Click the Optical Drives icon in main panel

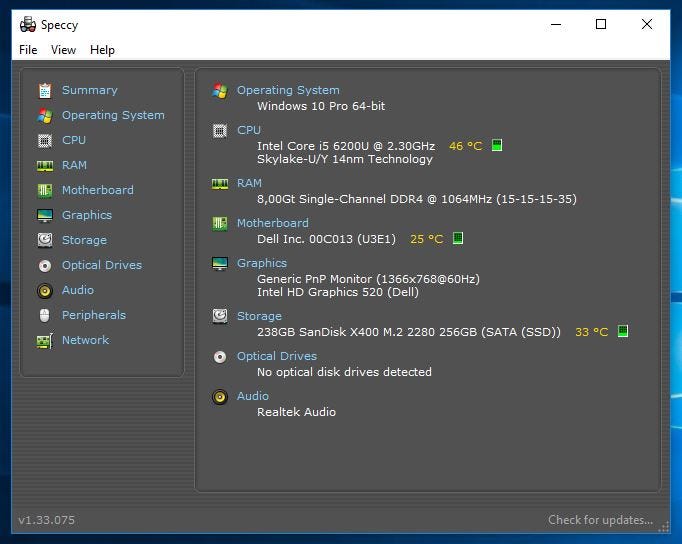pyautogui.click(x=220, y=357)
